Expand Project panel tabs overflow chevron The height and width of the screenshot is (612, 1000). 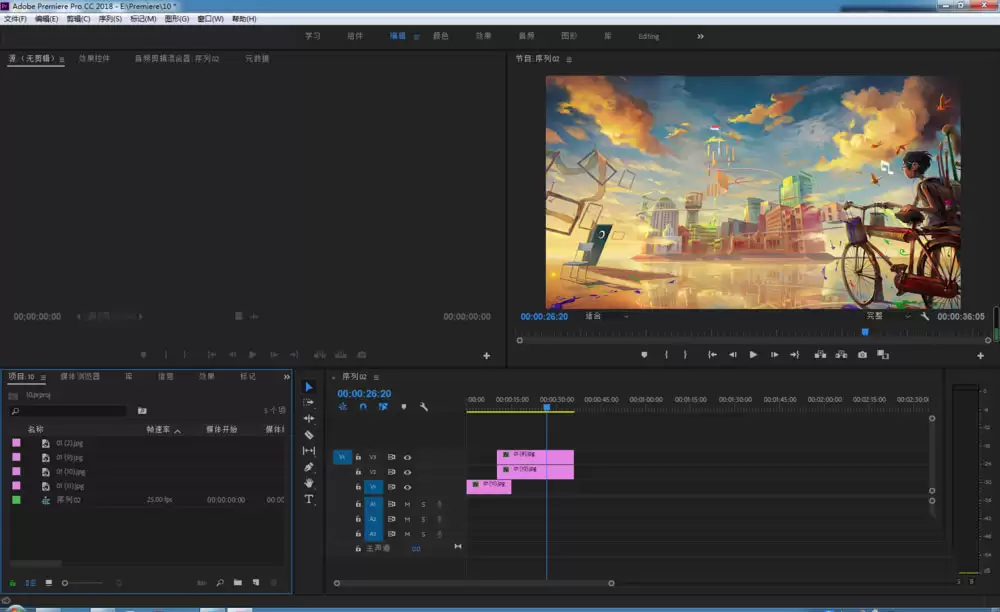(x=286, y=377)
